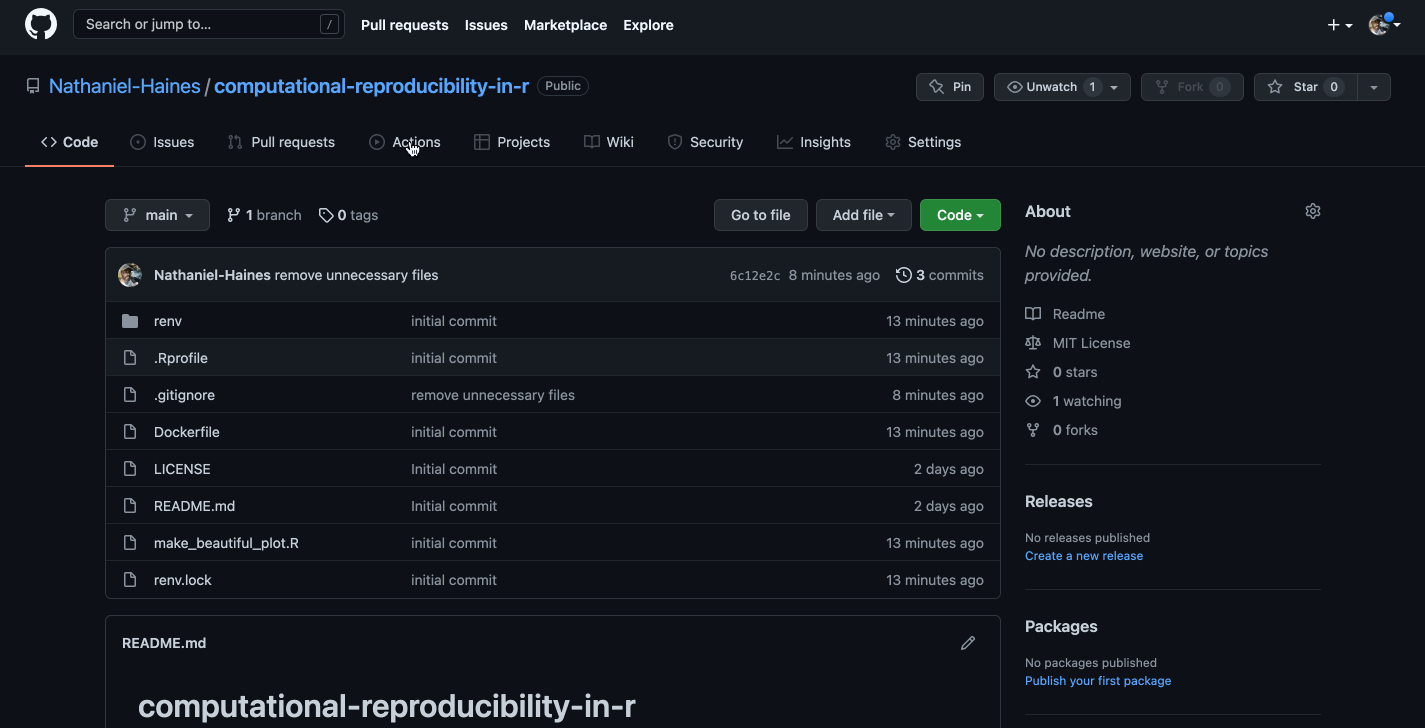Click the repository book icon beside owner name
This screenshot has width=1425, height=728.
pos(33,86)
